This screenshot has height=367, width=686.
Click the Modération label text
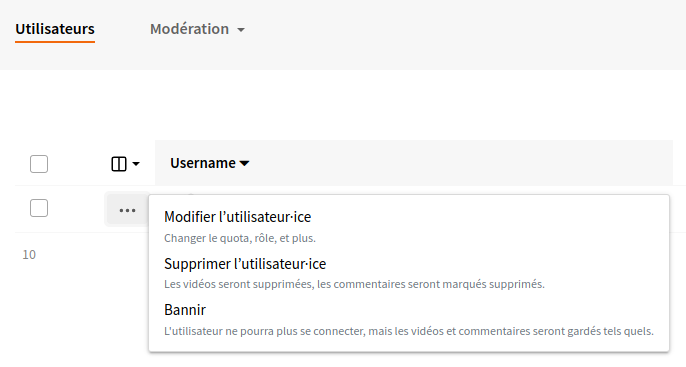pos(189,29)
